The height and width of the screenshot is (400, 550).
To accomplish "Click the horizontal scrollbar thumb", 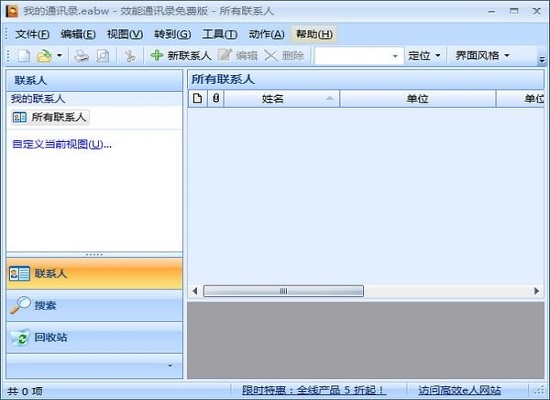I will coord(283,291).
